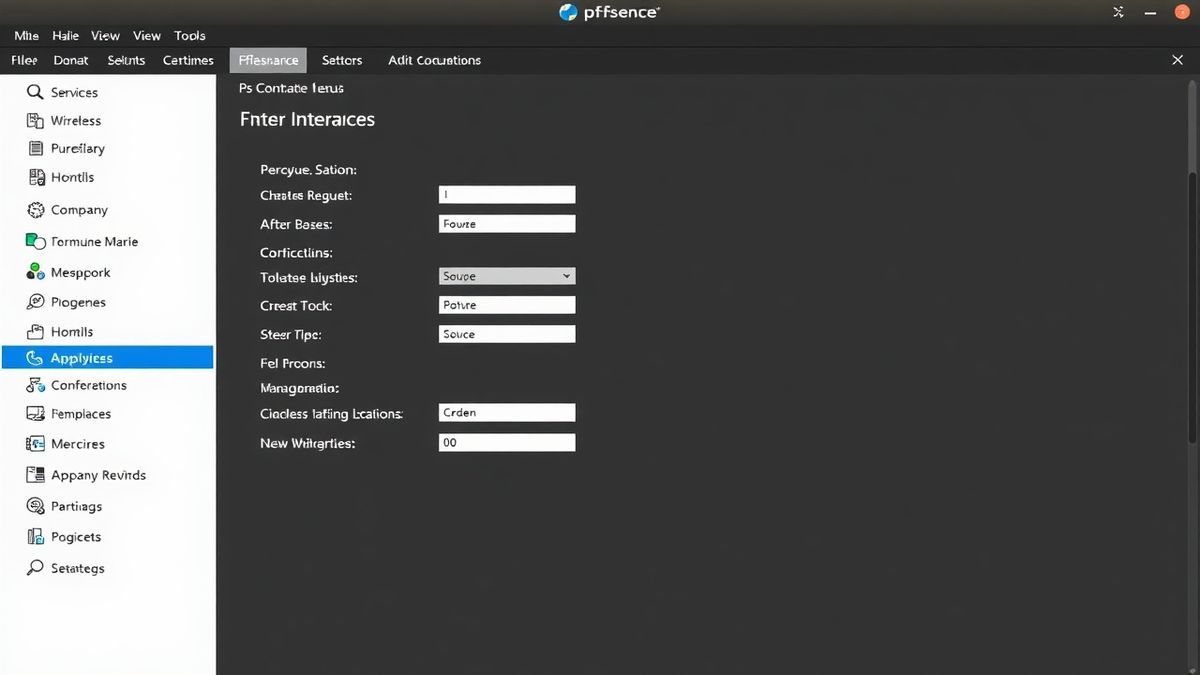
Task: Click the Mercires sidebar icon
Action: pyautogui.click(x=35, y=444)
